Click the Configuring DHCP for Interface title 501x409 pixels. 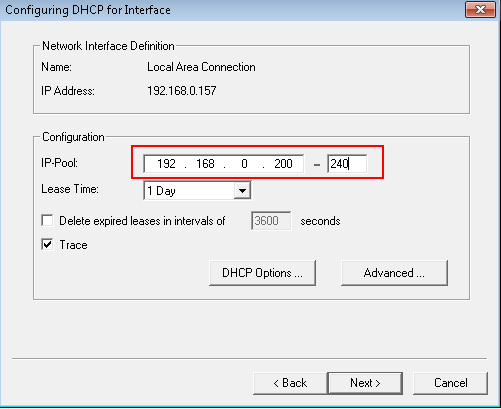click(x=88, y=10)
